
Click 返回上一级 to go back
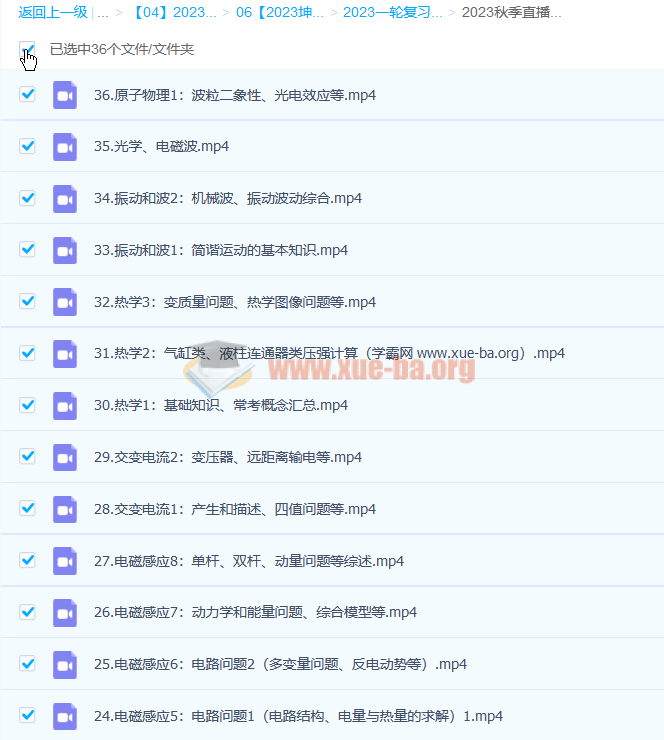(52, 13)
